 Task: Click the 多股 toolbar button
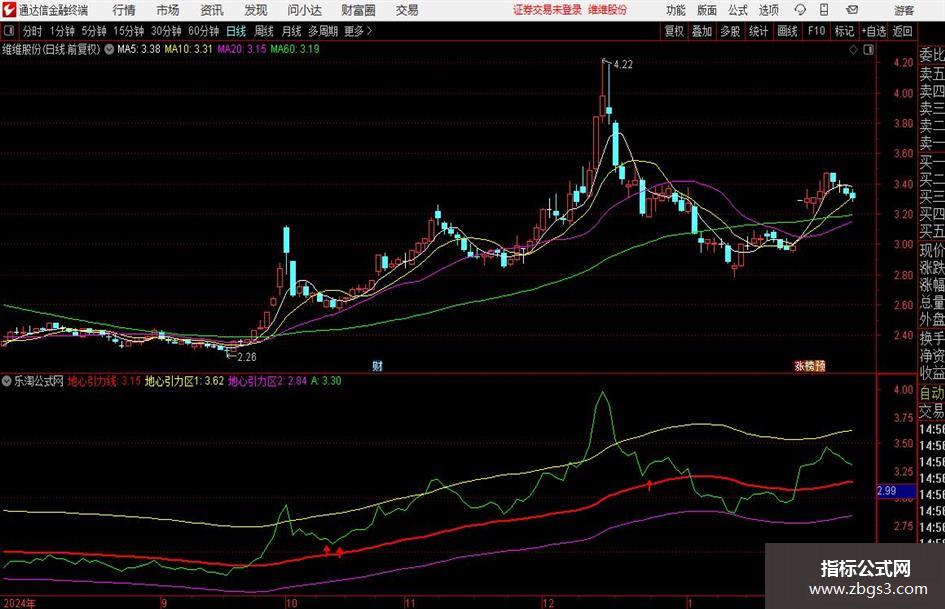(730, 31)
